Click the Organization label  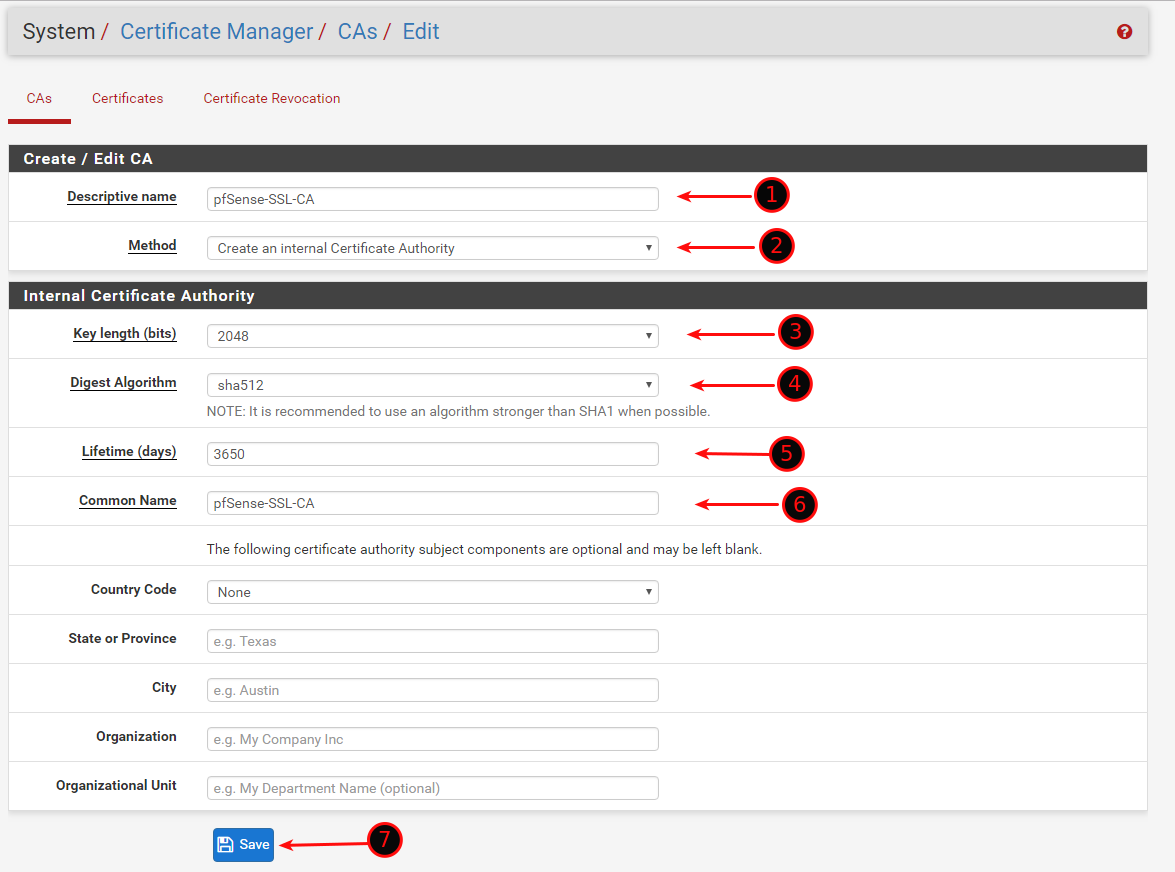pos(136,736)
